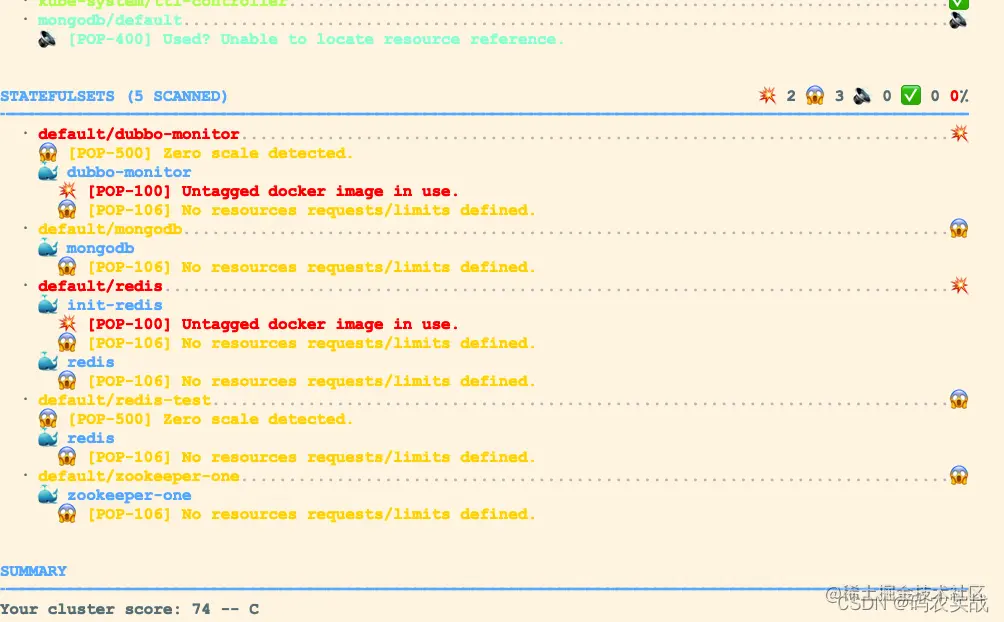
Task: Click the 'default/redis' red resource name
Action: (x=100, y=286)
